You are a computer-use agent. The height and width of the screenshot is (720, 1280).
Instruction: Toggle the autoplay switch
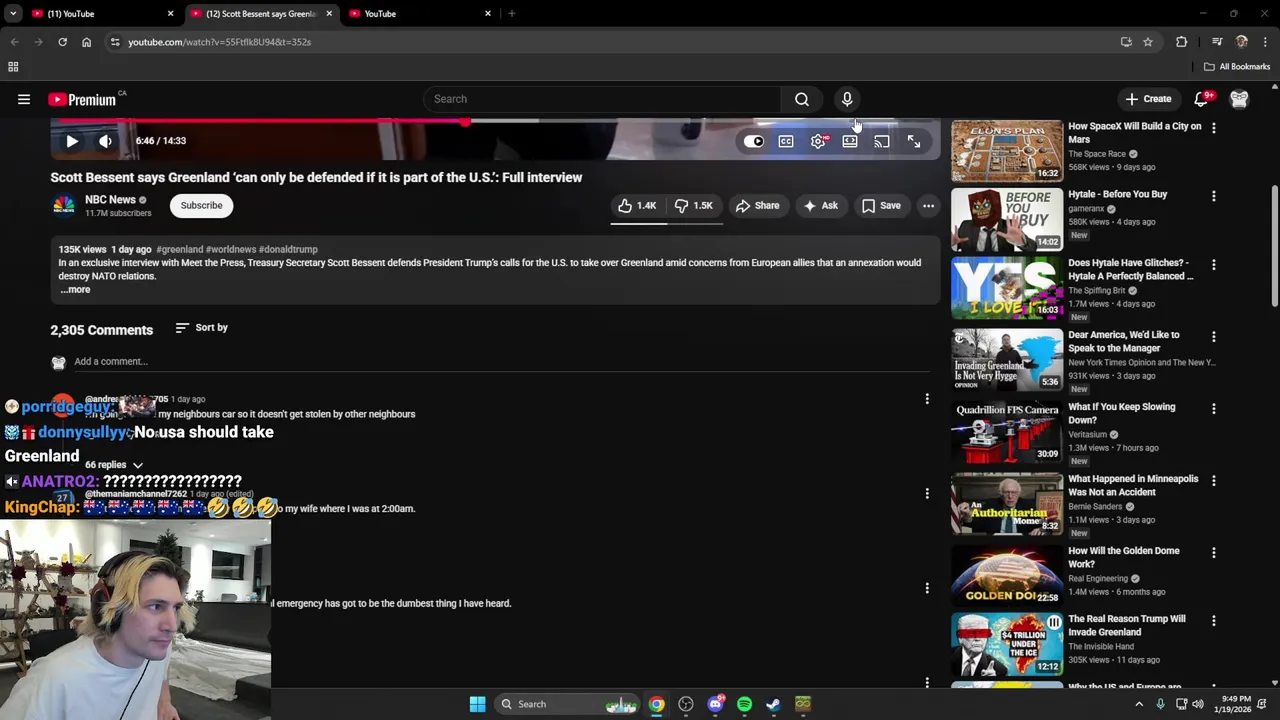coord(754,142)
